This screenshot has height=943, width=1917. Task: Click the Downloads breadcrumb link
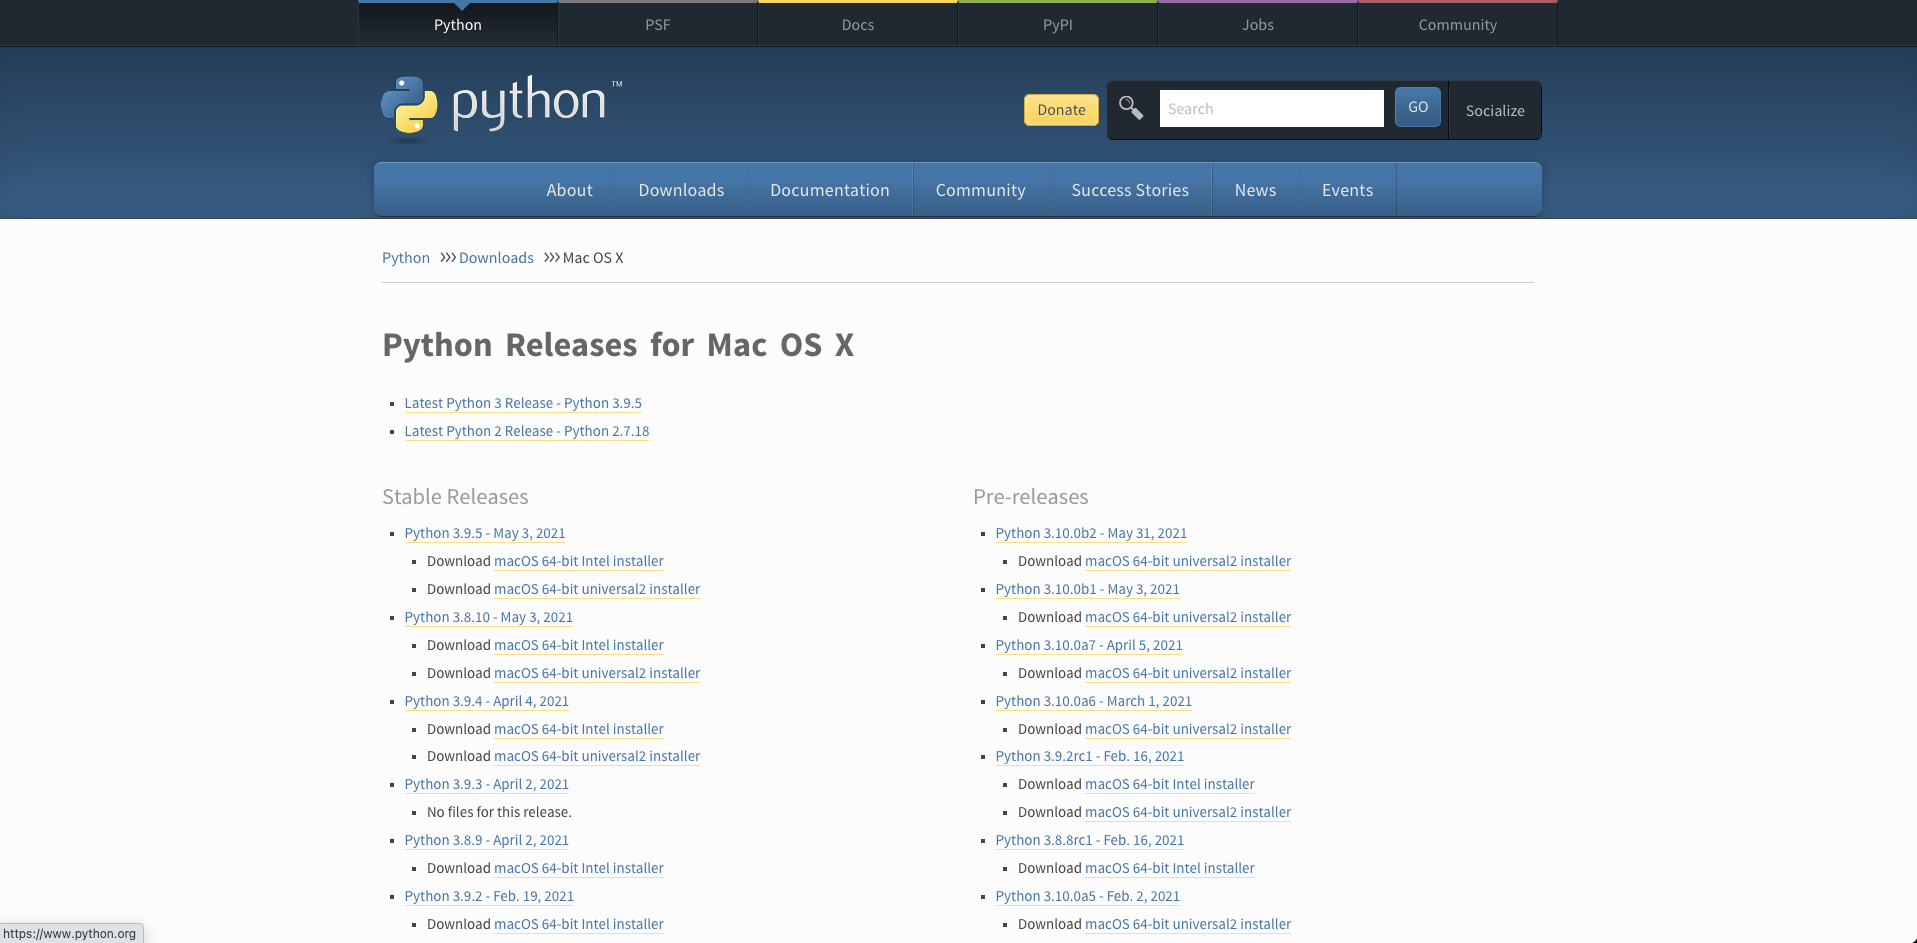click(x=496, y=257)
